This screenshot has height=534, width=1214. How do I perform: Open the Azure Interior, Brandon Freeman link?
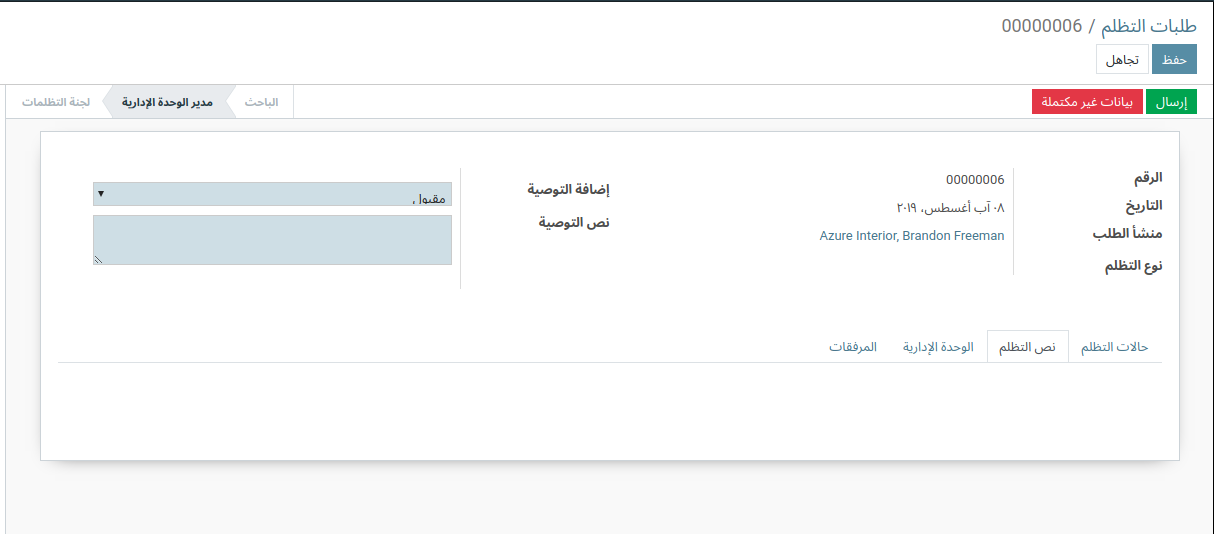click(x=911, y=236)
